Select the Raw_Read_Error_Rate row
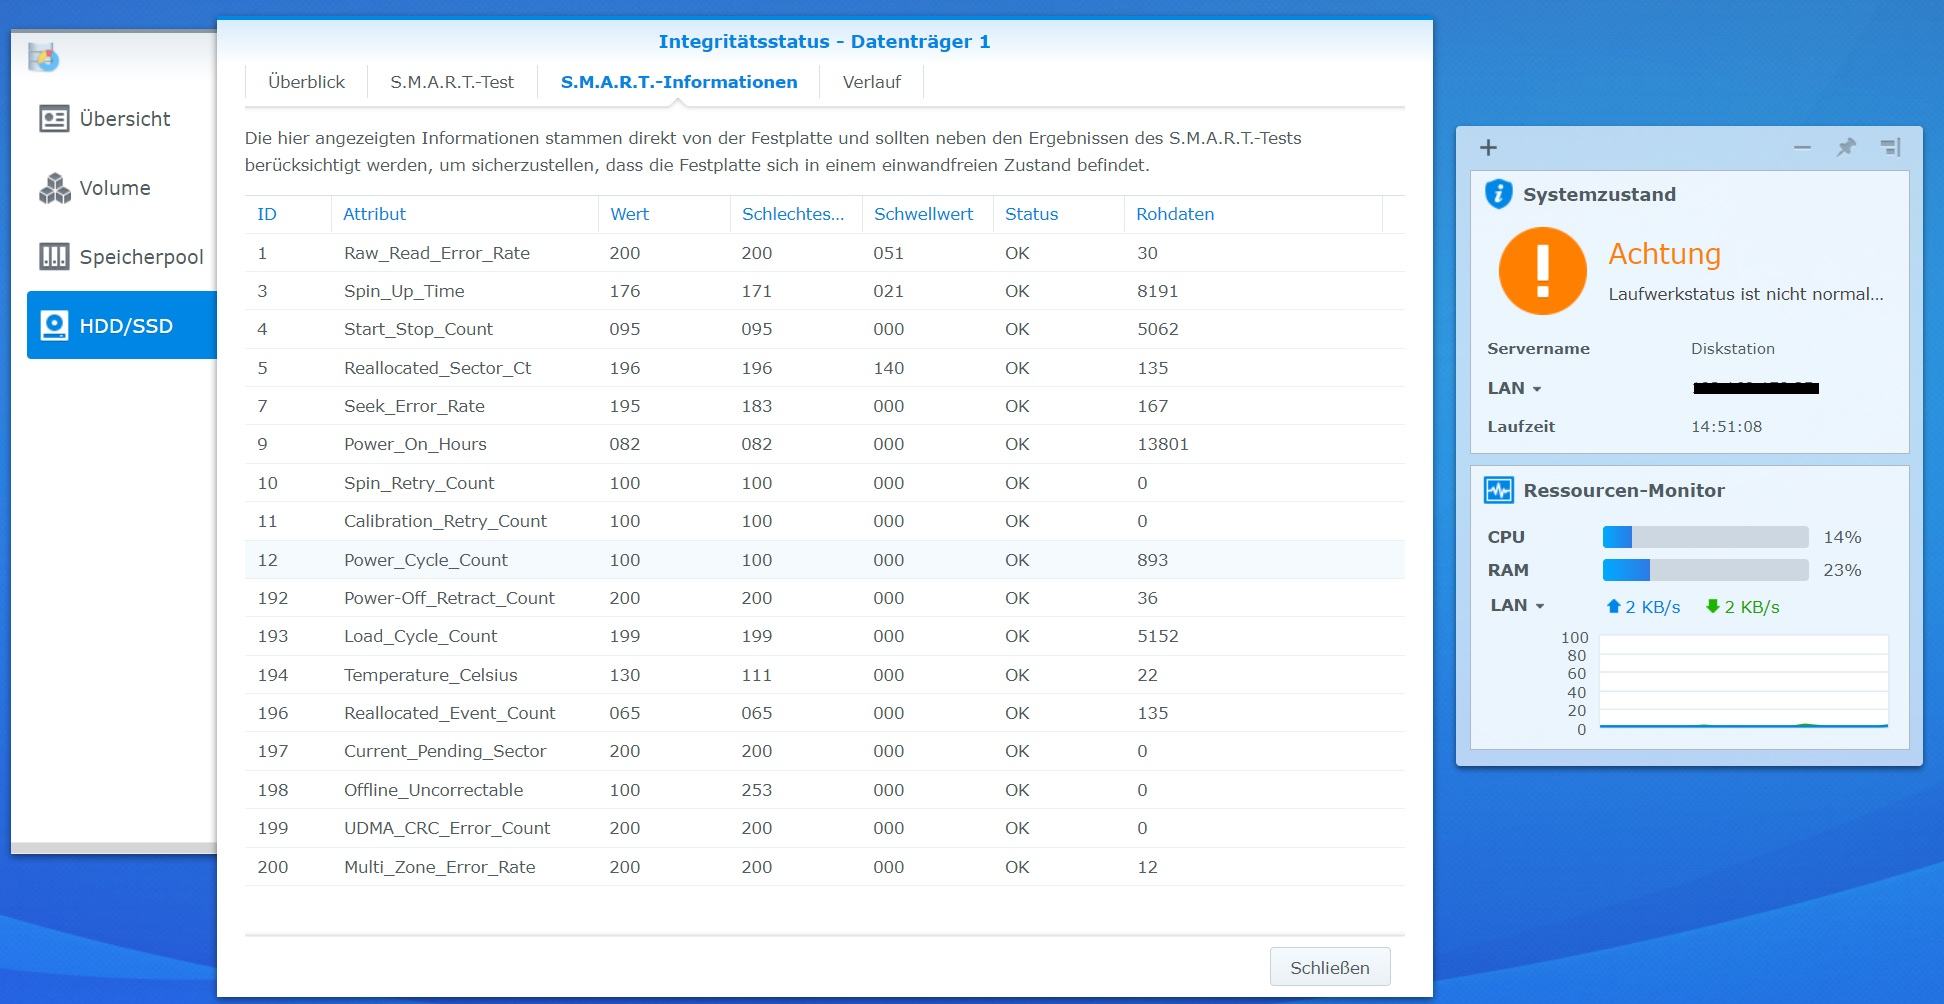Screen dimensions: 1944x1004 coord(824,253)
